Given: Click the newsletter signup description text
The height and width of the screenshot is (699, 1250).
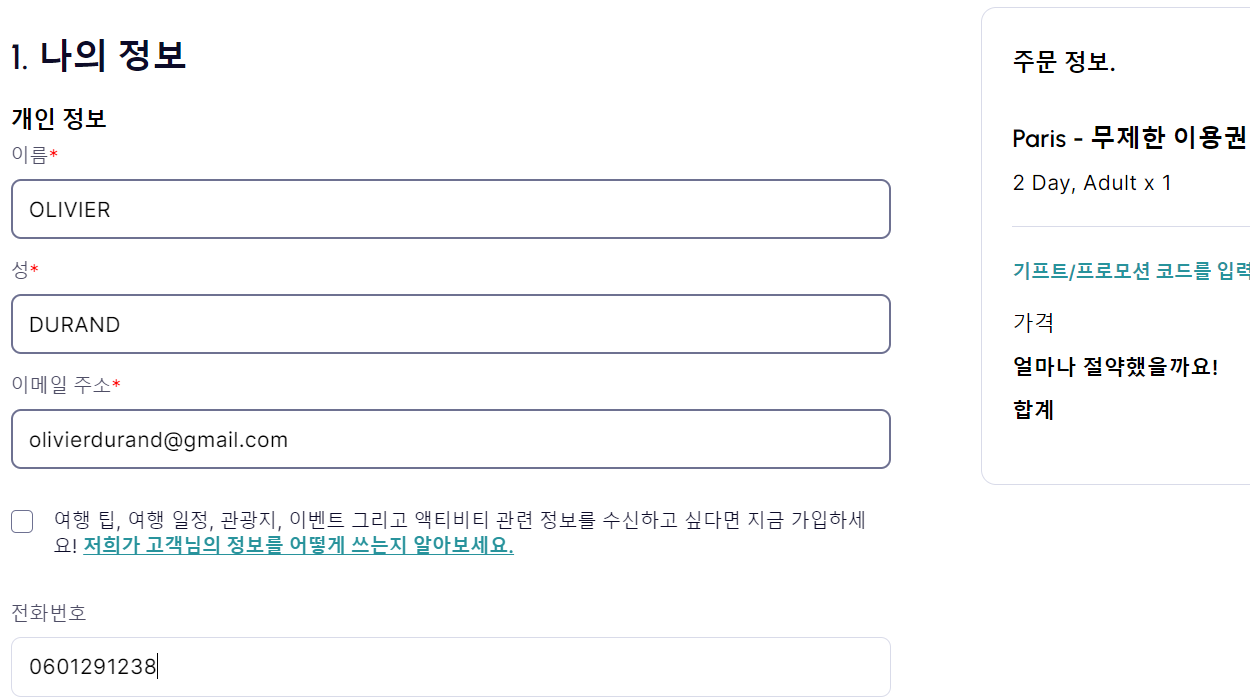Looking at the screenshot, I should [459, 521].
